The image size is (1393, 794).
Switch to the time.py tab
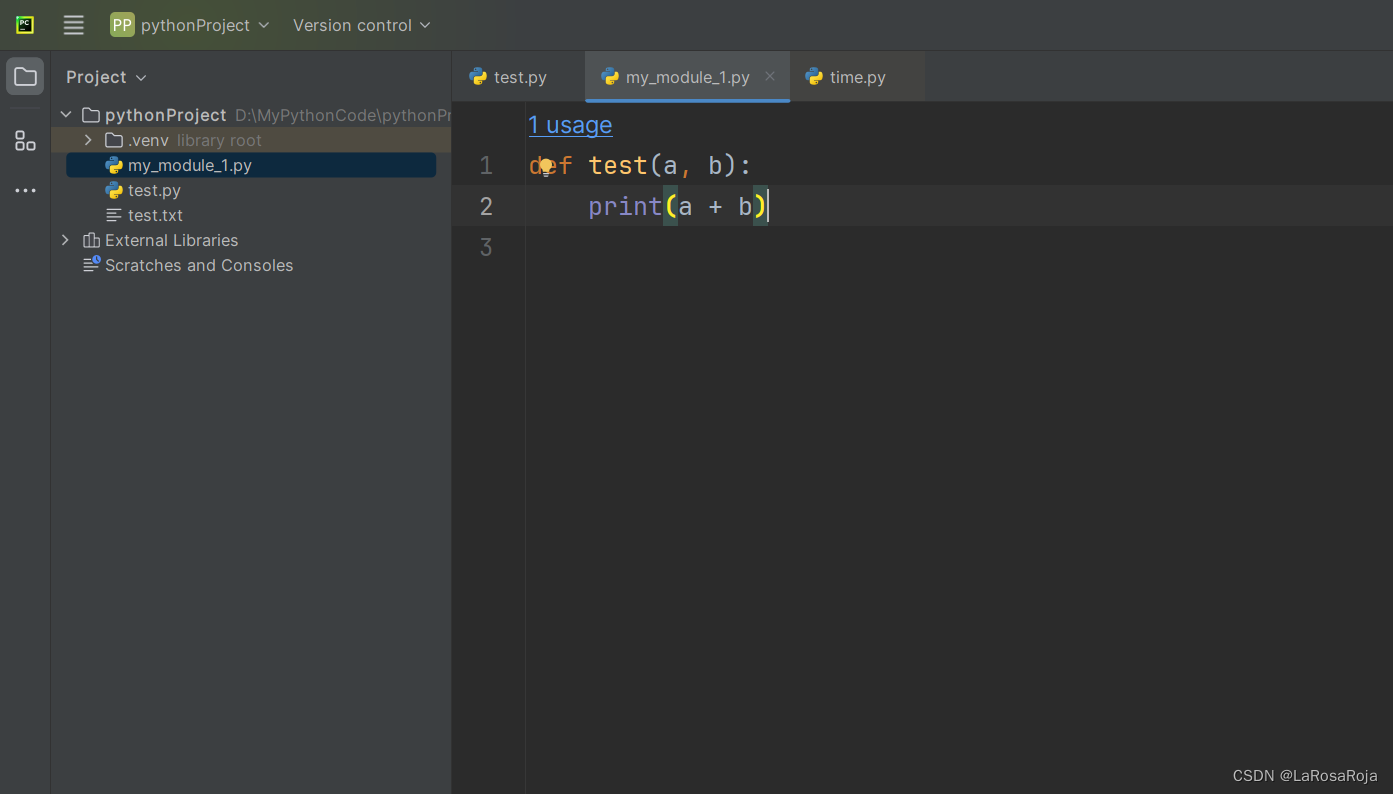(x=856, y=76)
